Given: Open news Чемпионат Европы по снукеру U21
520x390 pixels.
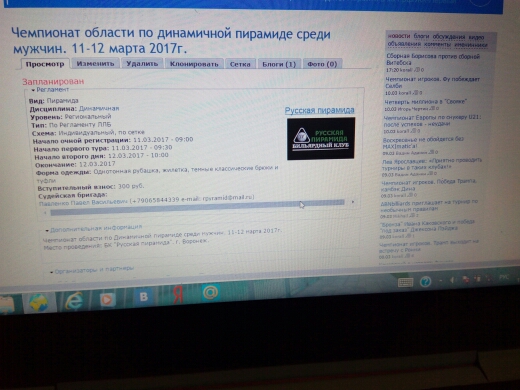Looking at the screenshot, I should click(432, 121).
